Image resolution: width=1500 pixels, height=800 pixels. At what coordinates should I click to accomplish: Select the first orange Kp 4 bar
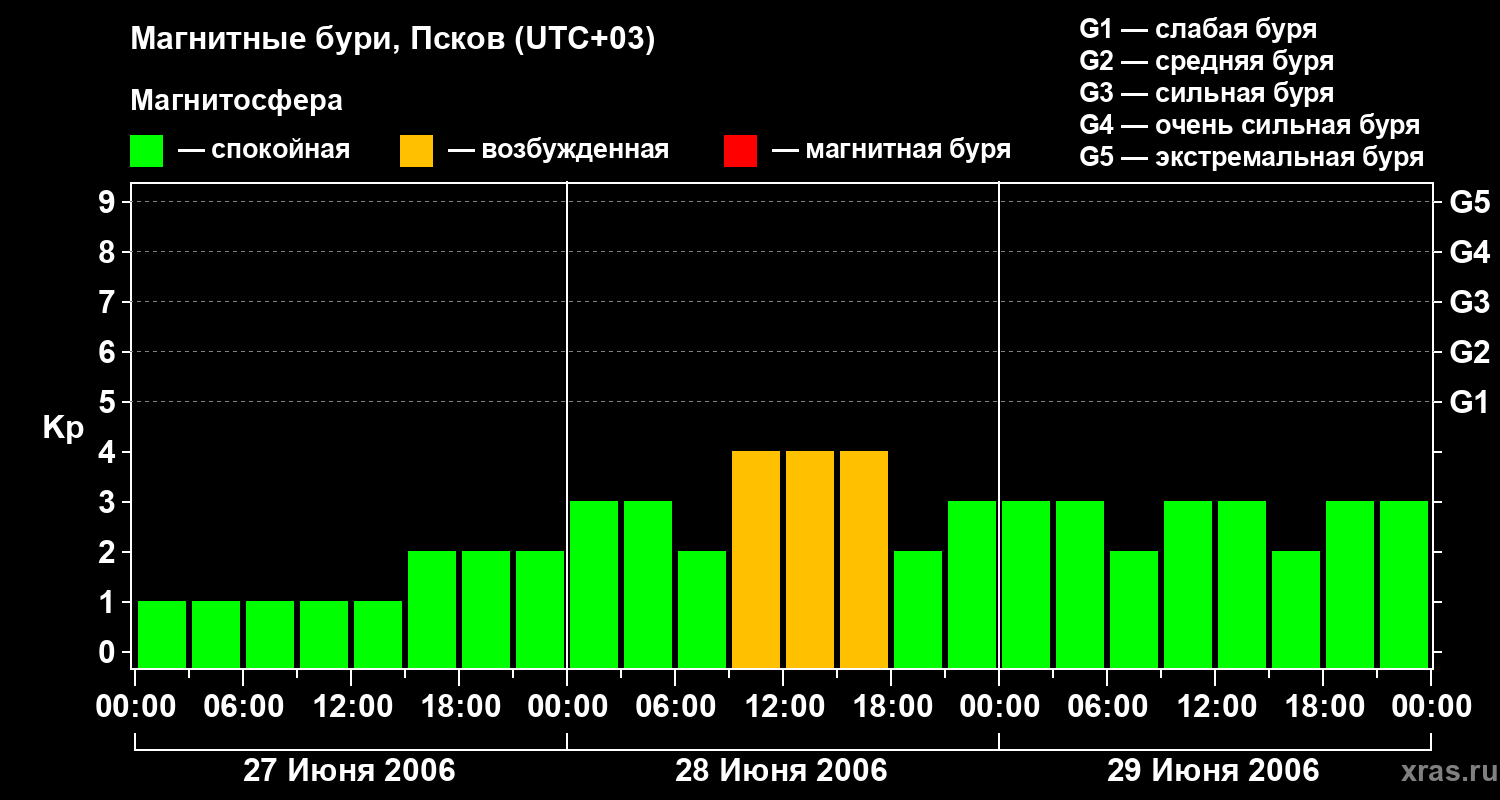[756, 559]
